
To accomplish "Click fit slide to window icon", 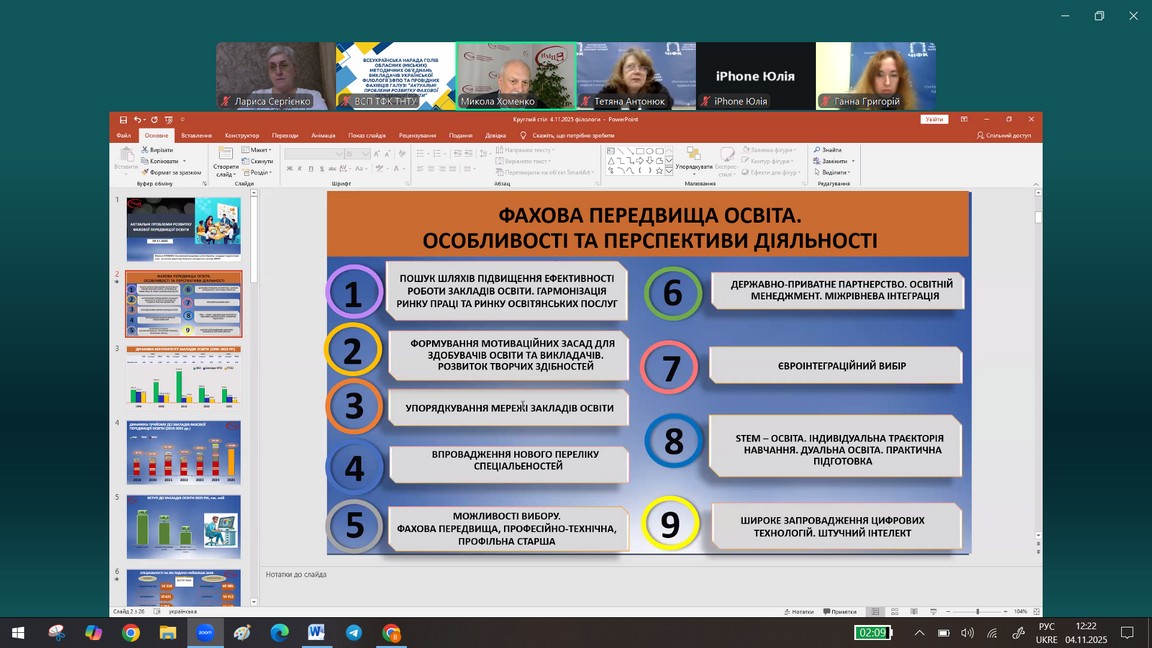I will [1035, 612].
